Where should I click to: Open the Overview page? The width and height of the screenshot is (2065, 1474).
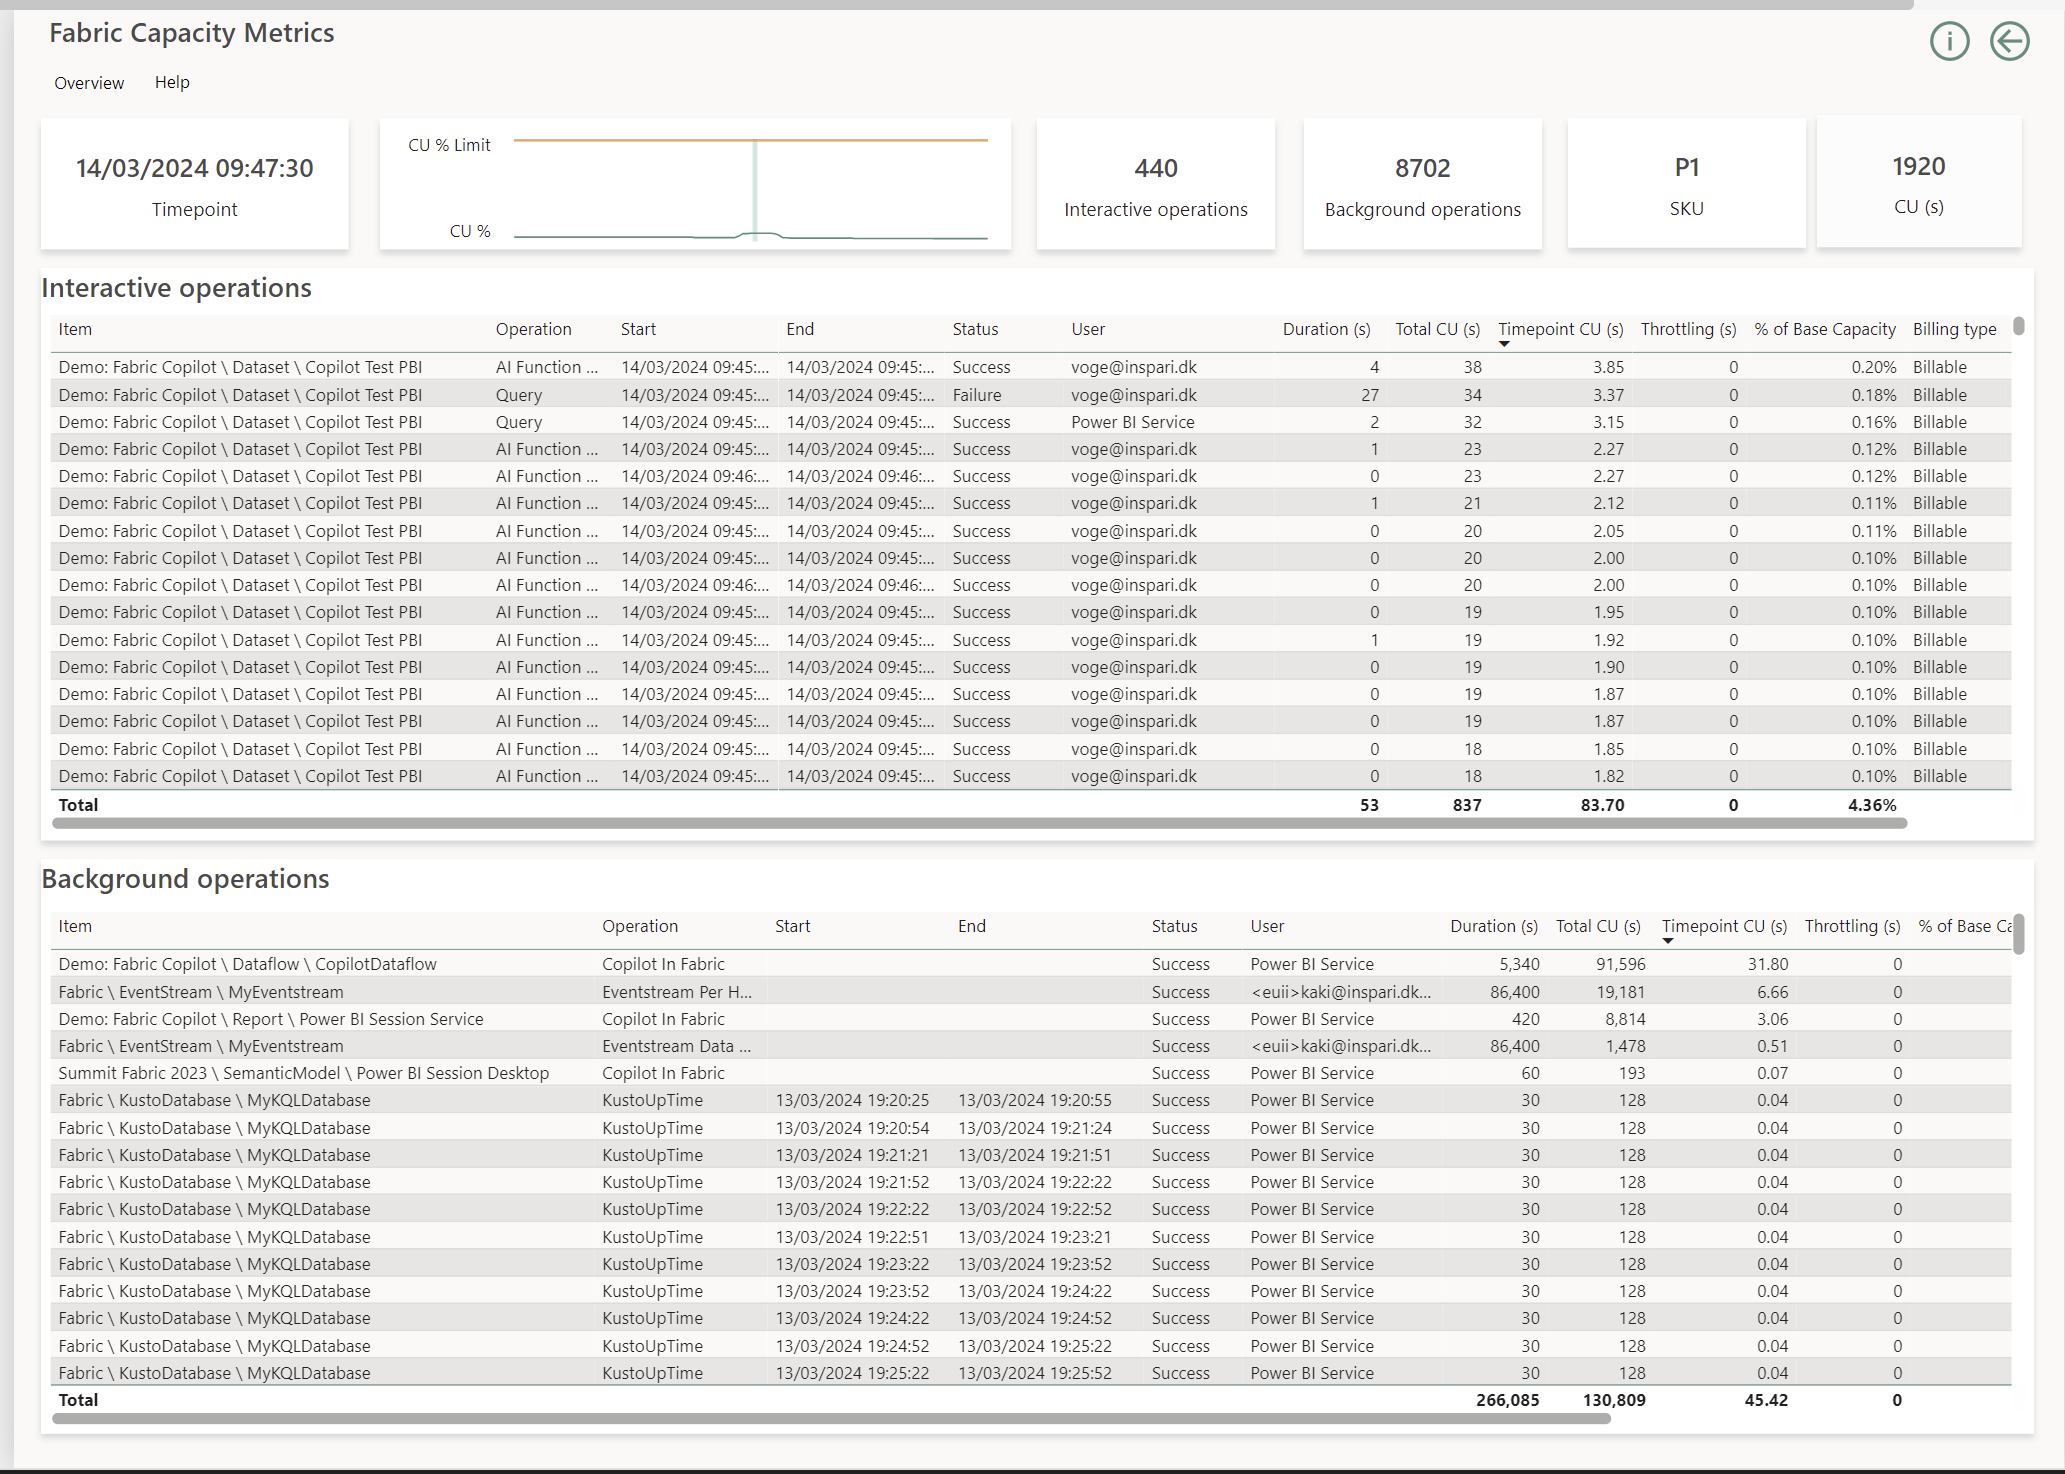pyautogui.click(x=89, y=82)
